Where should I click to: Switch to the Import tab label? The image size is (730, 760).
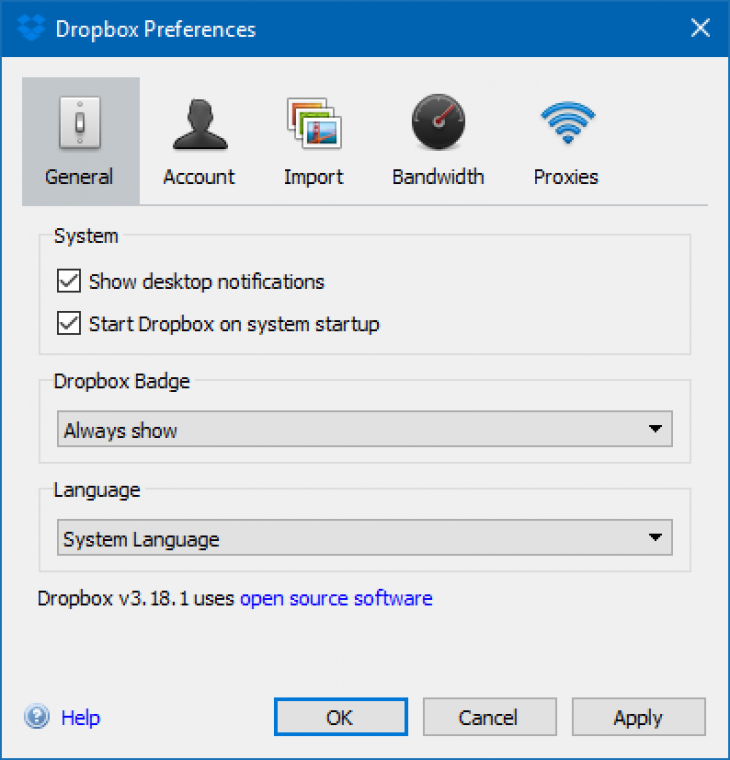(314, 178)
